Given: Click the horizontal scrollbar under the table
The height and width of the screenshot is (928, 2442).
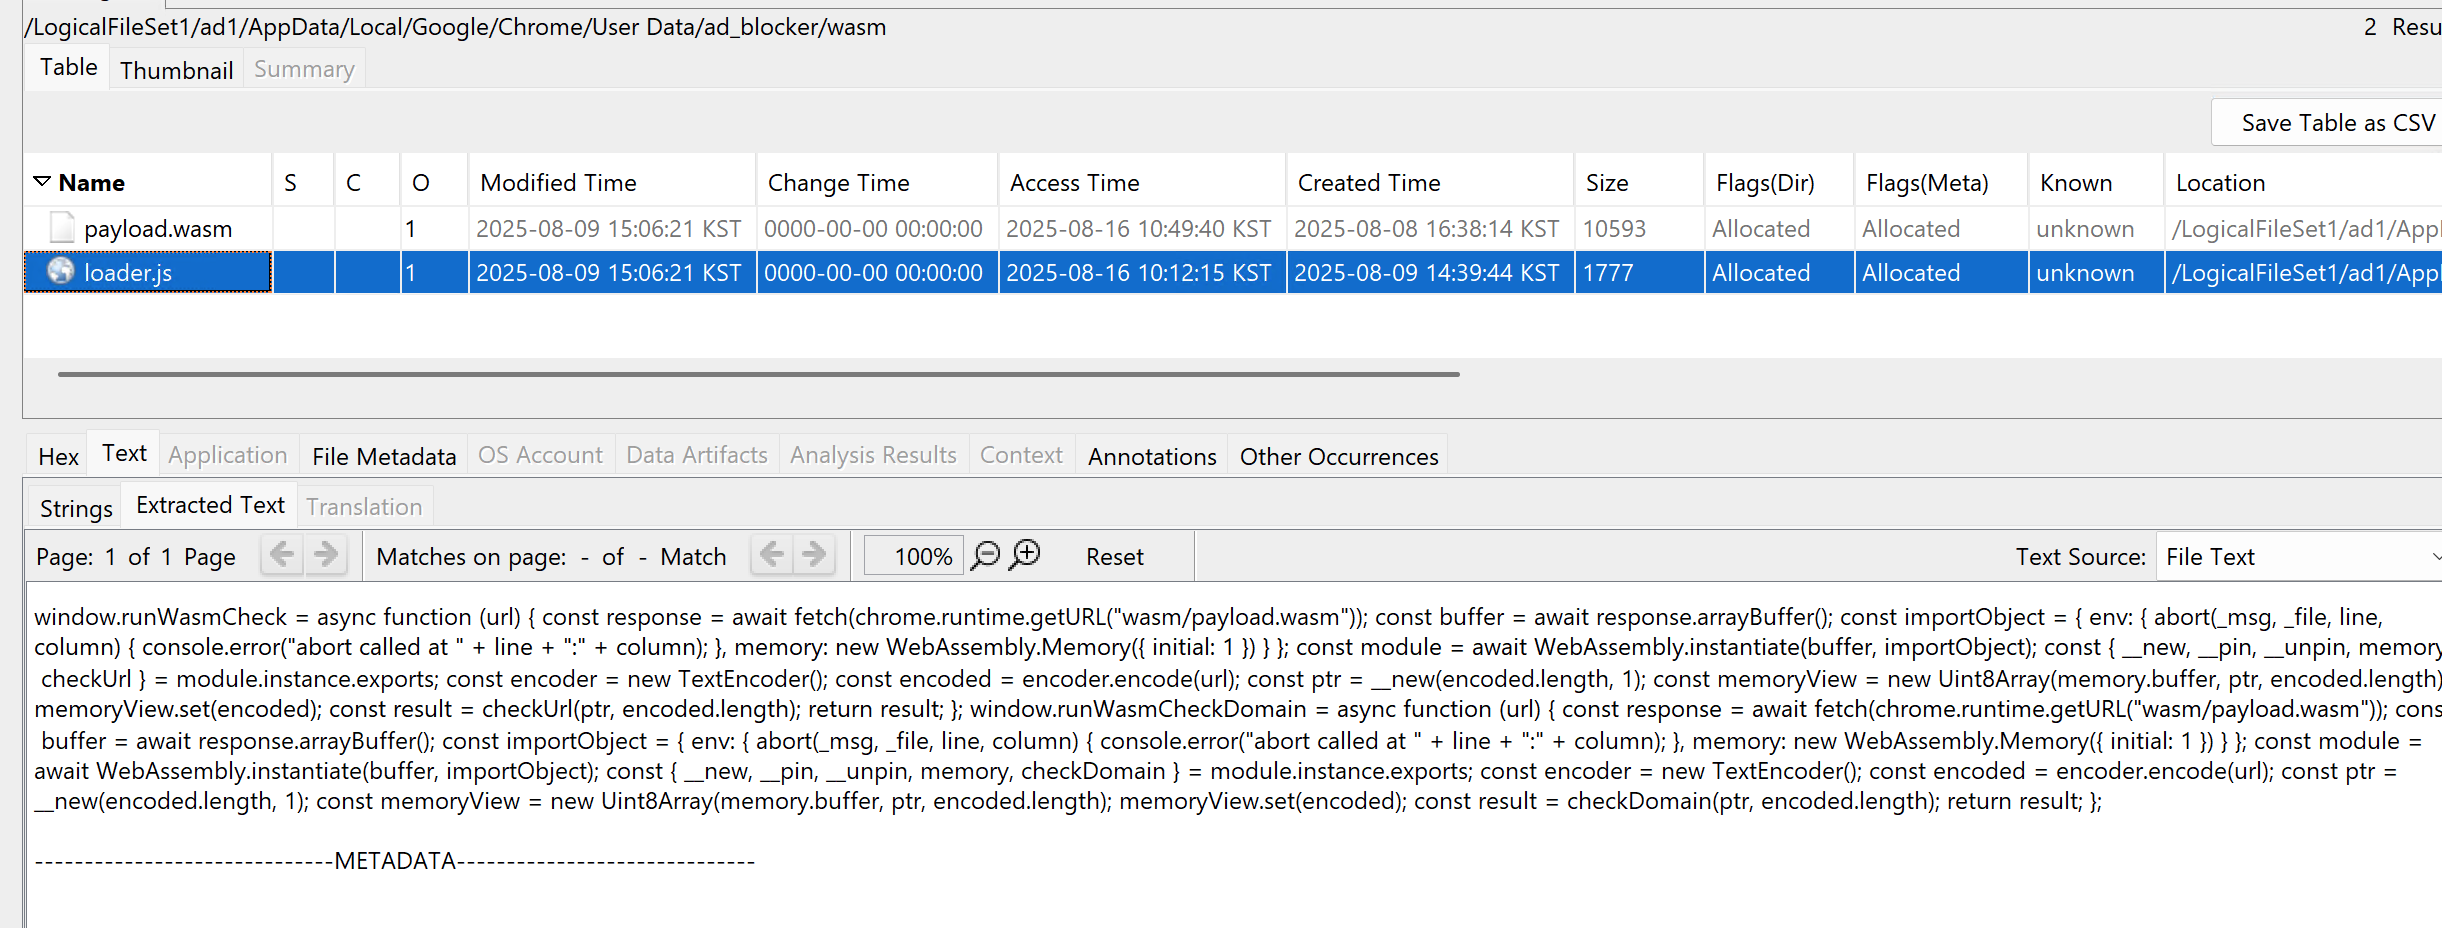Looking at the screenshot, I should pyautogui.click(x=758, y=374).
